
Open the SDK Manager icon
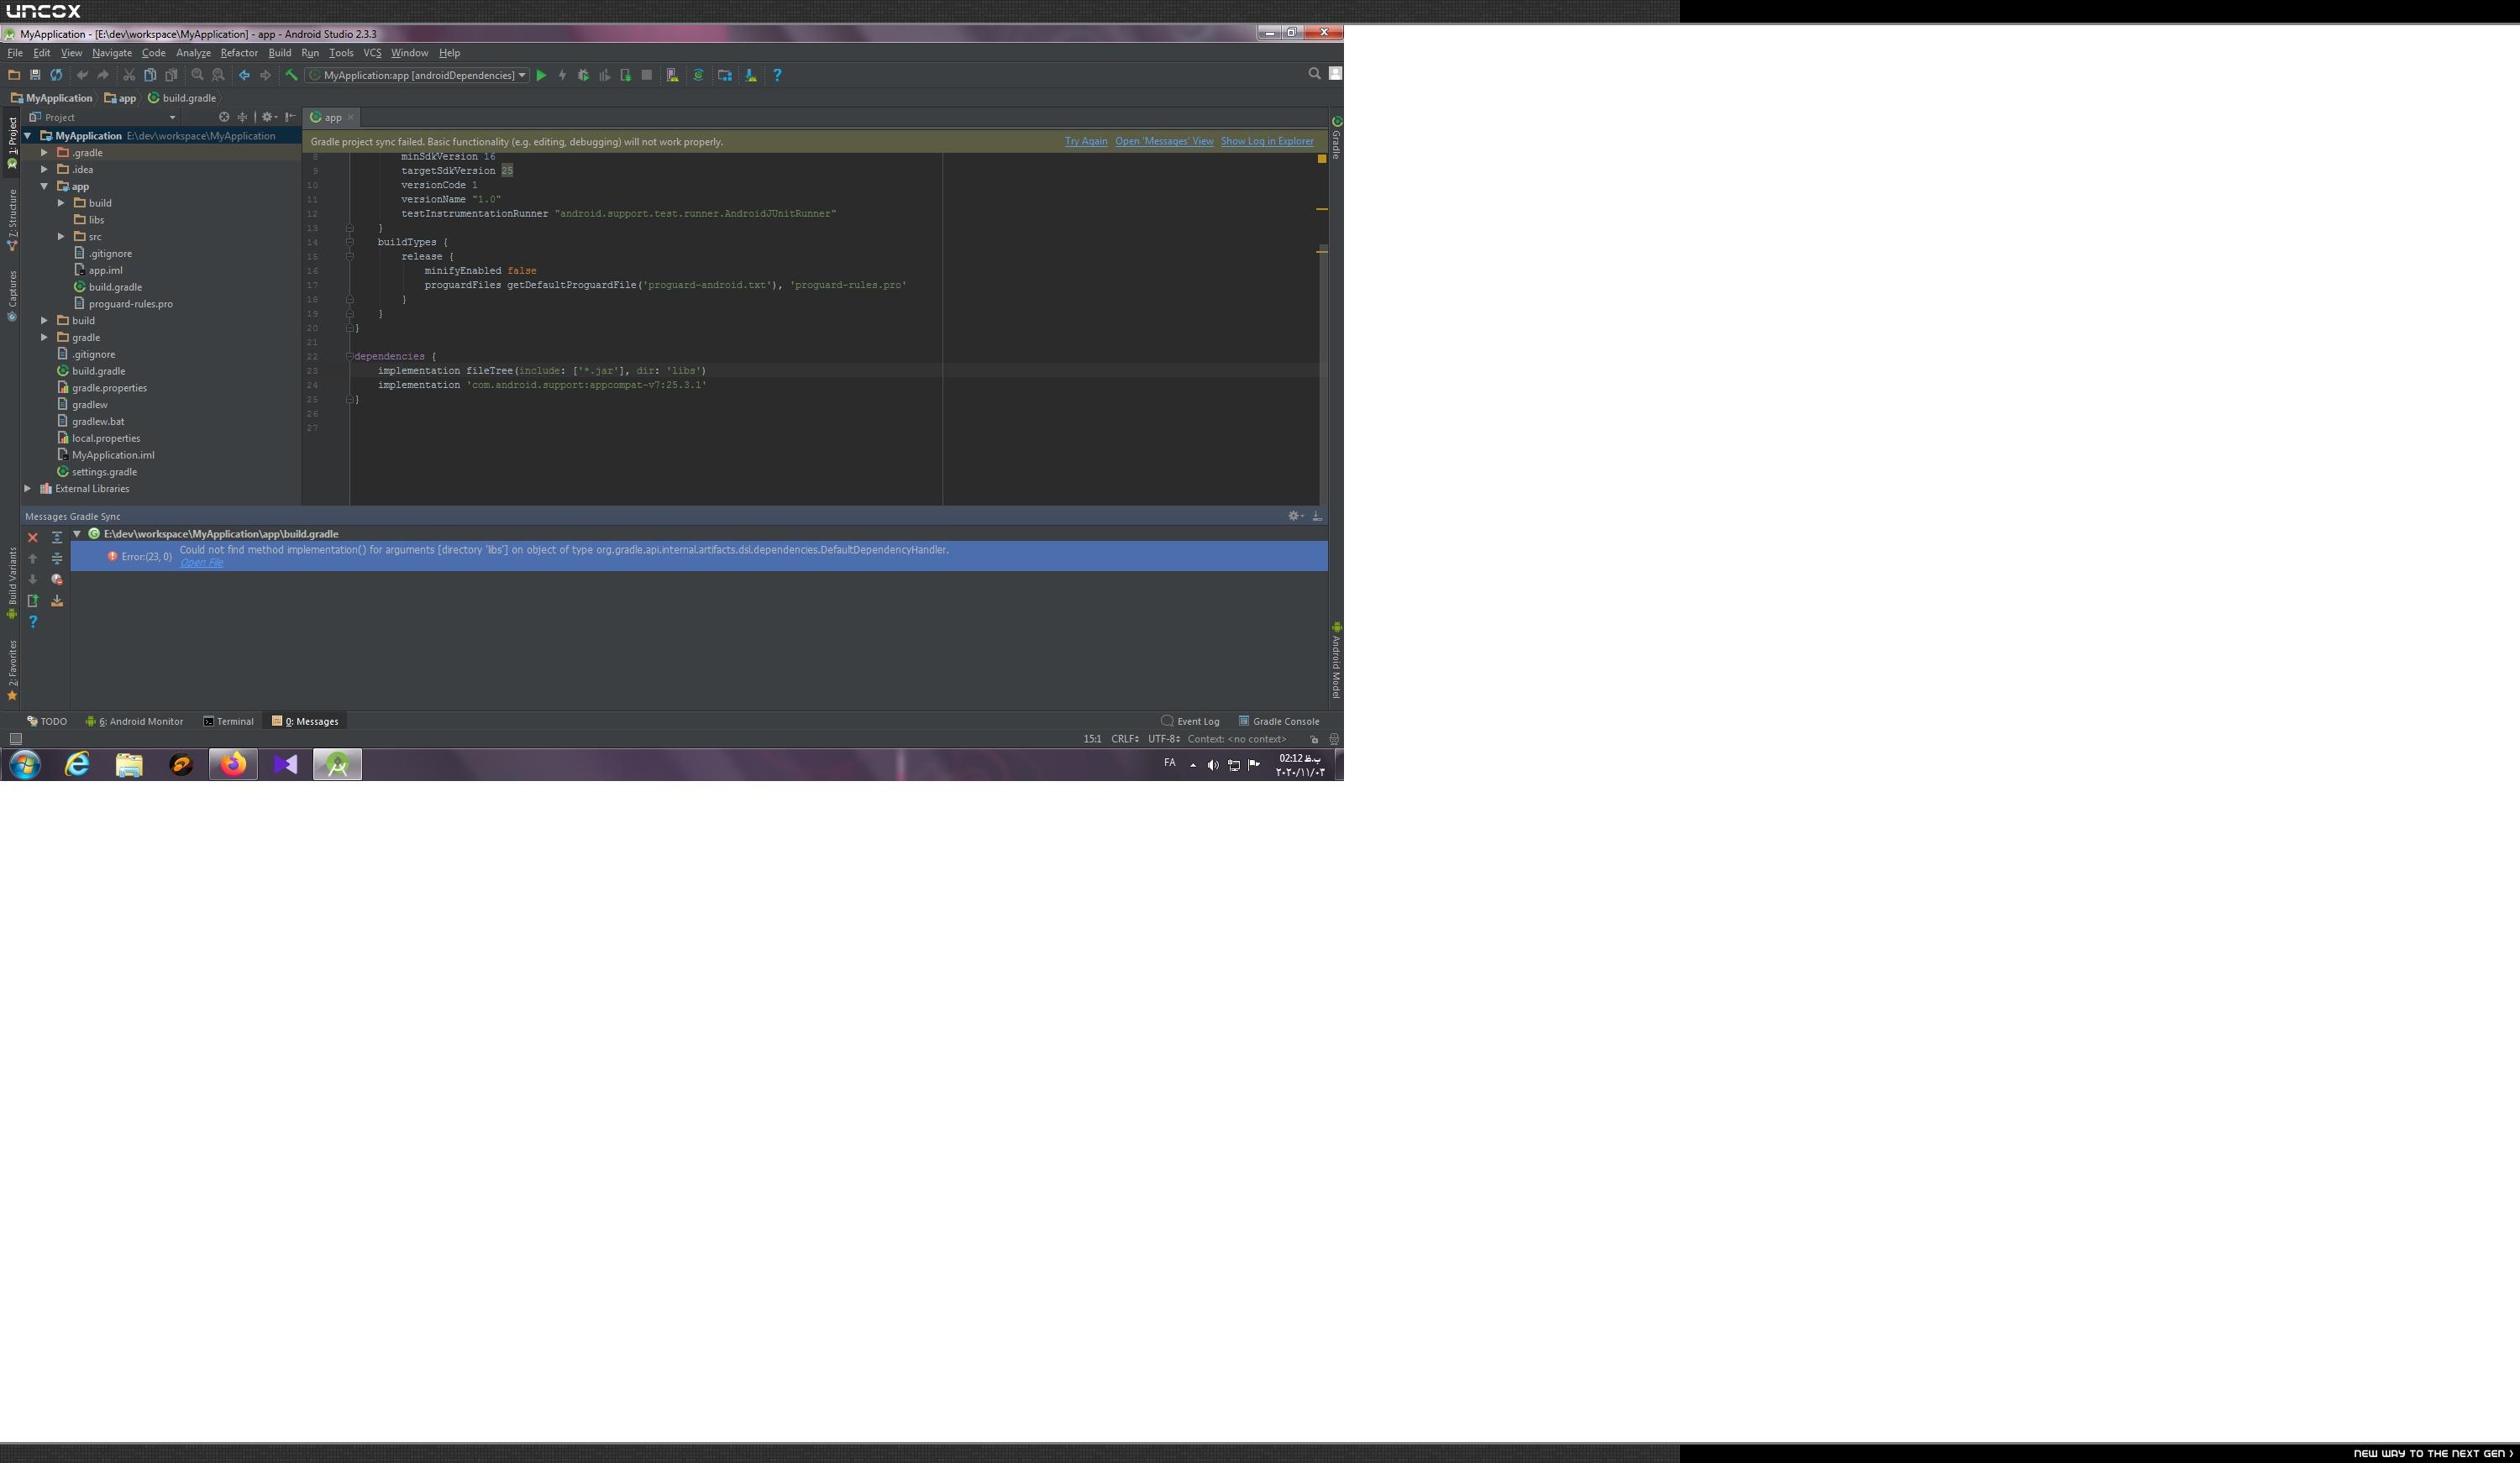tap(751, 75)
